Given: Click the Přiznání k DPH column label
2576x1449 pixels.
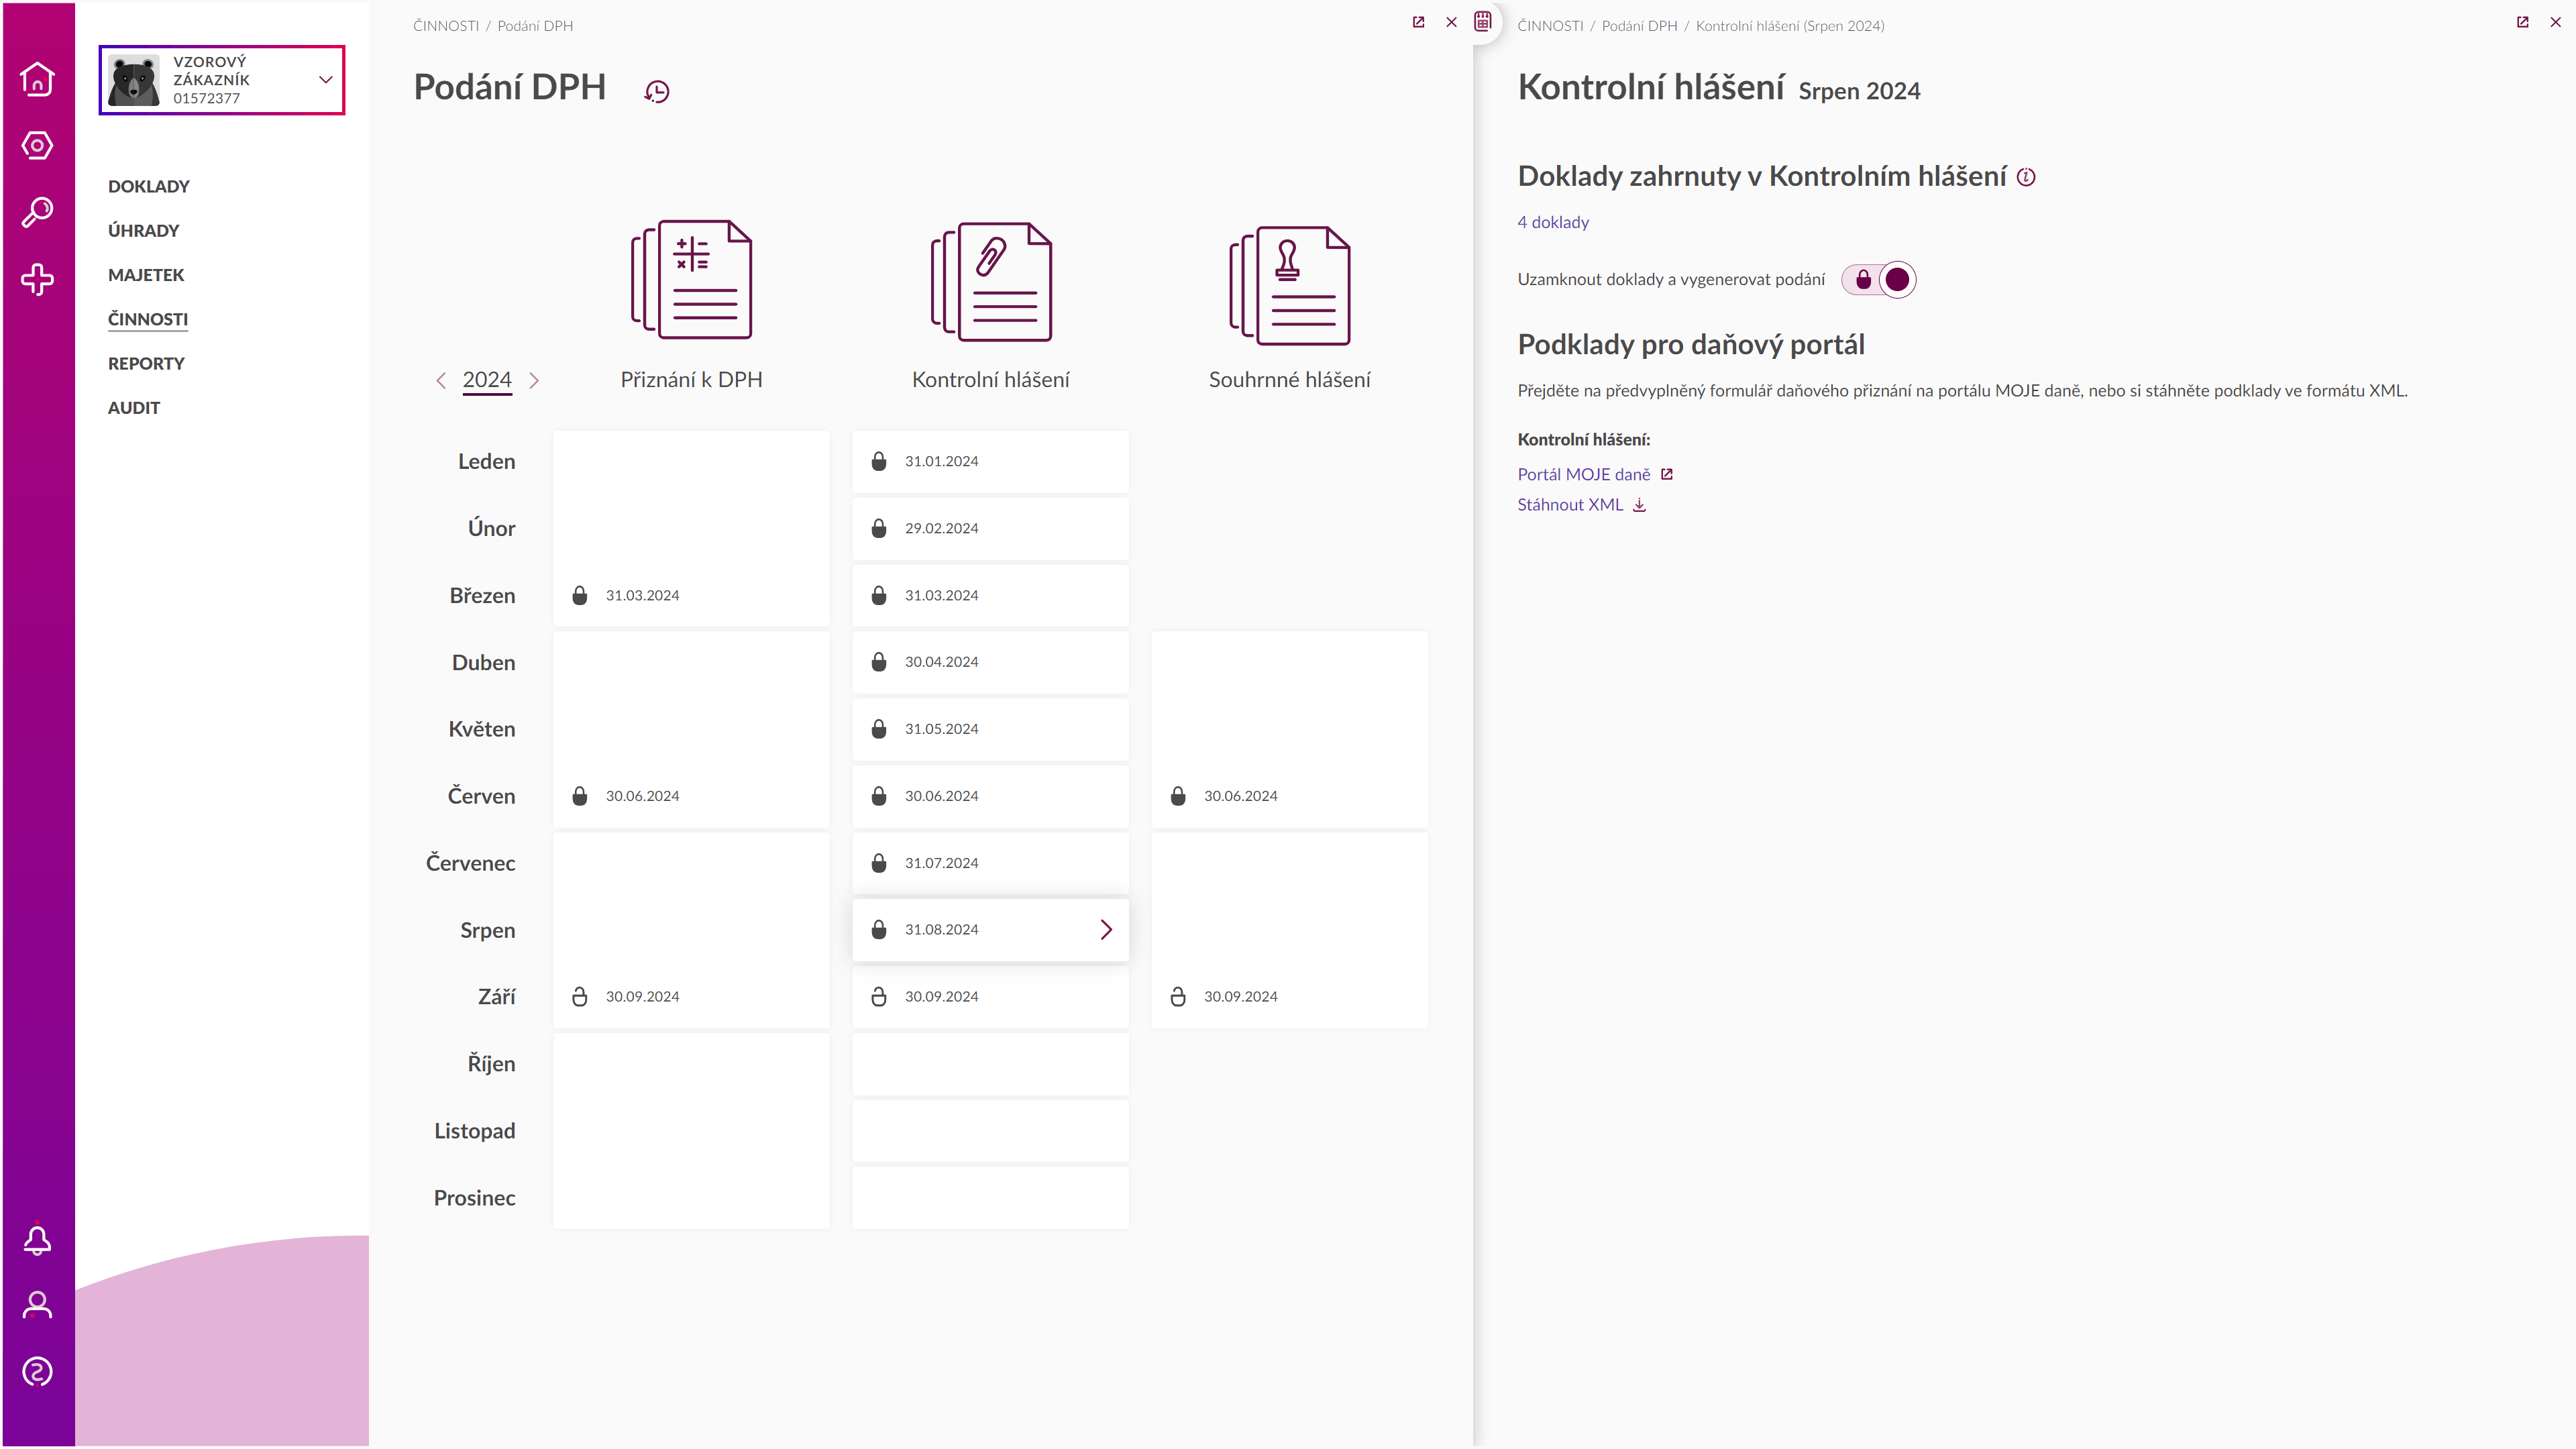Looking at the screenshot, I should click(692, 380).
